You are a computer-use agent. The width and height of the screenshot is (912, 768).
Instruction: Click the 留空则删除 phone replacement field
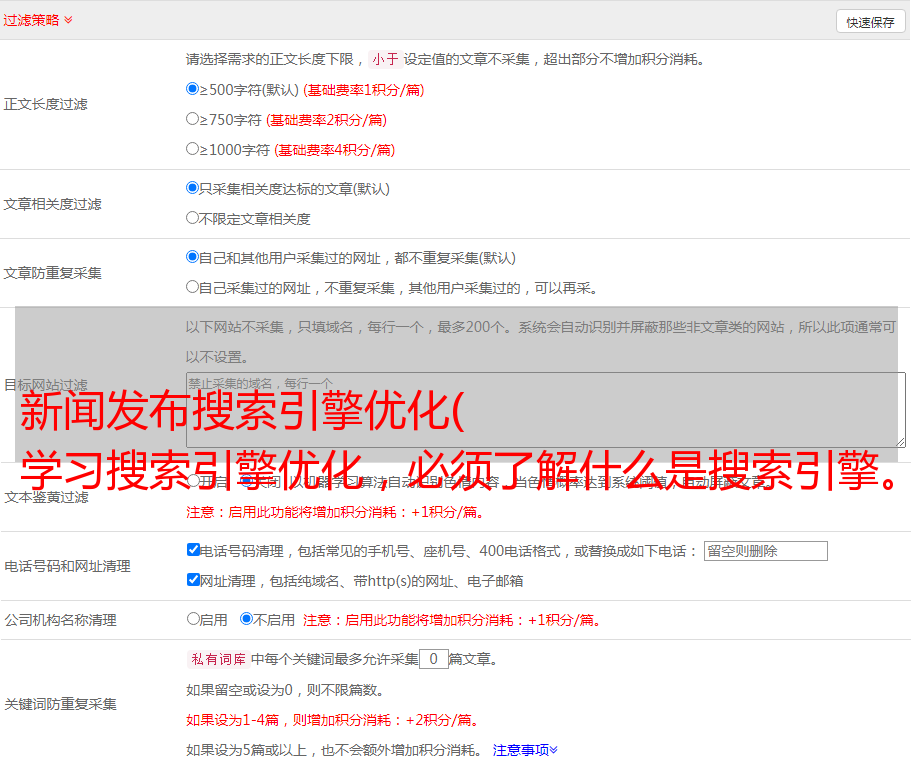click(x=765, y=551)
